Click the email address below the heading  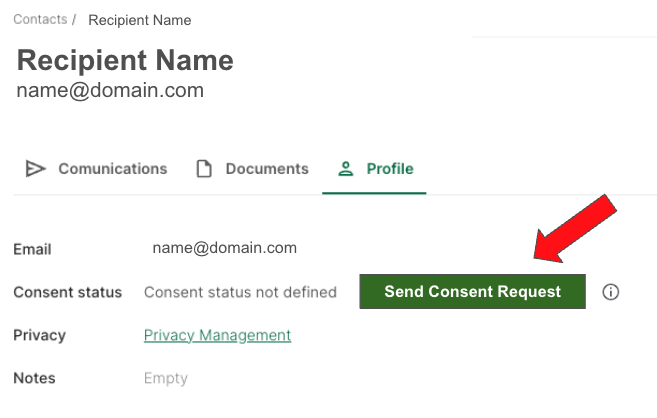pos(110,91)
